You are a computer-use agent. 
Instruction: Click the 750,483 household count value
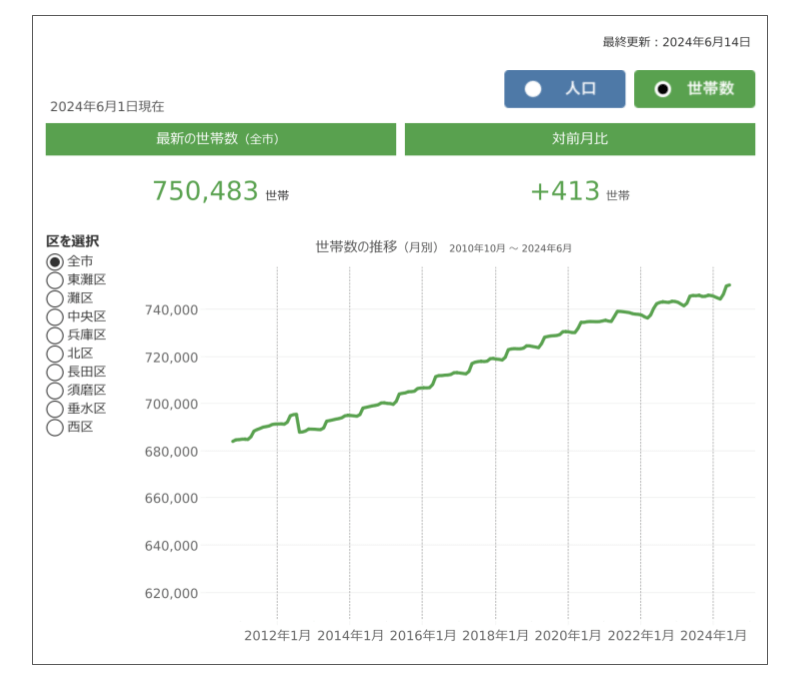206,191
